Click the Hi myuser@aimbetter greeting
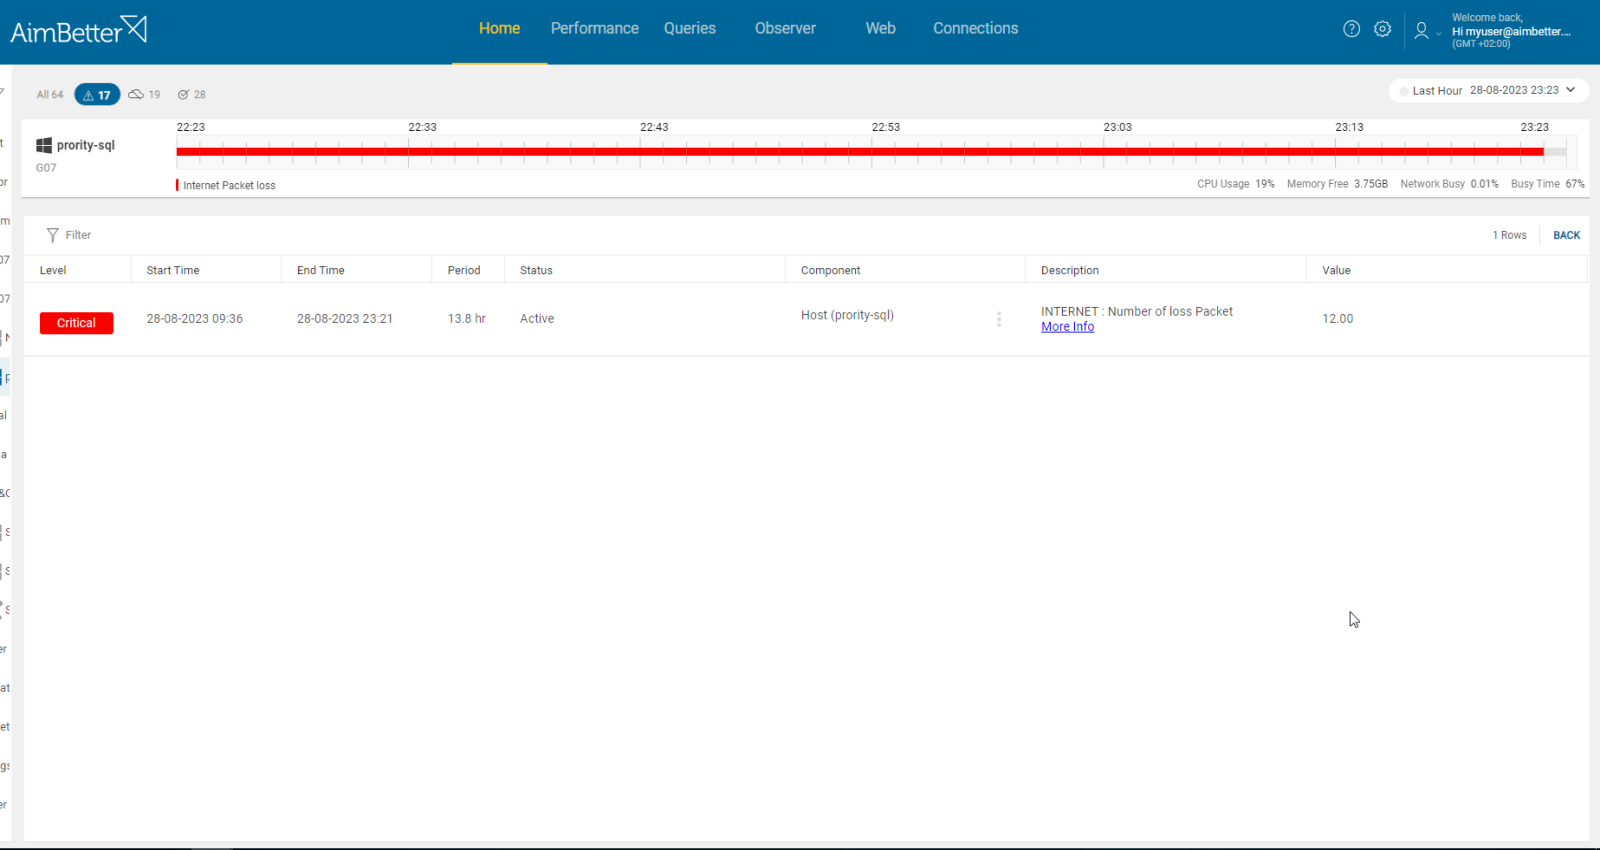Screen dimensions: 1600x850 (1511, 32)
